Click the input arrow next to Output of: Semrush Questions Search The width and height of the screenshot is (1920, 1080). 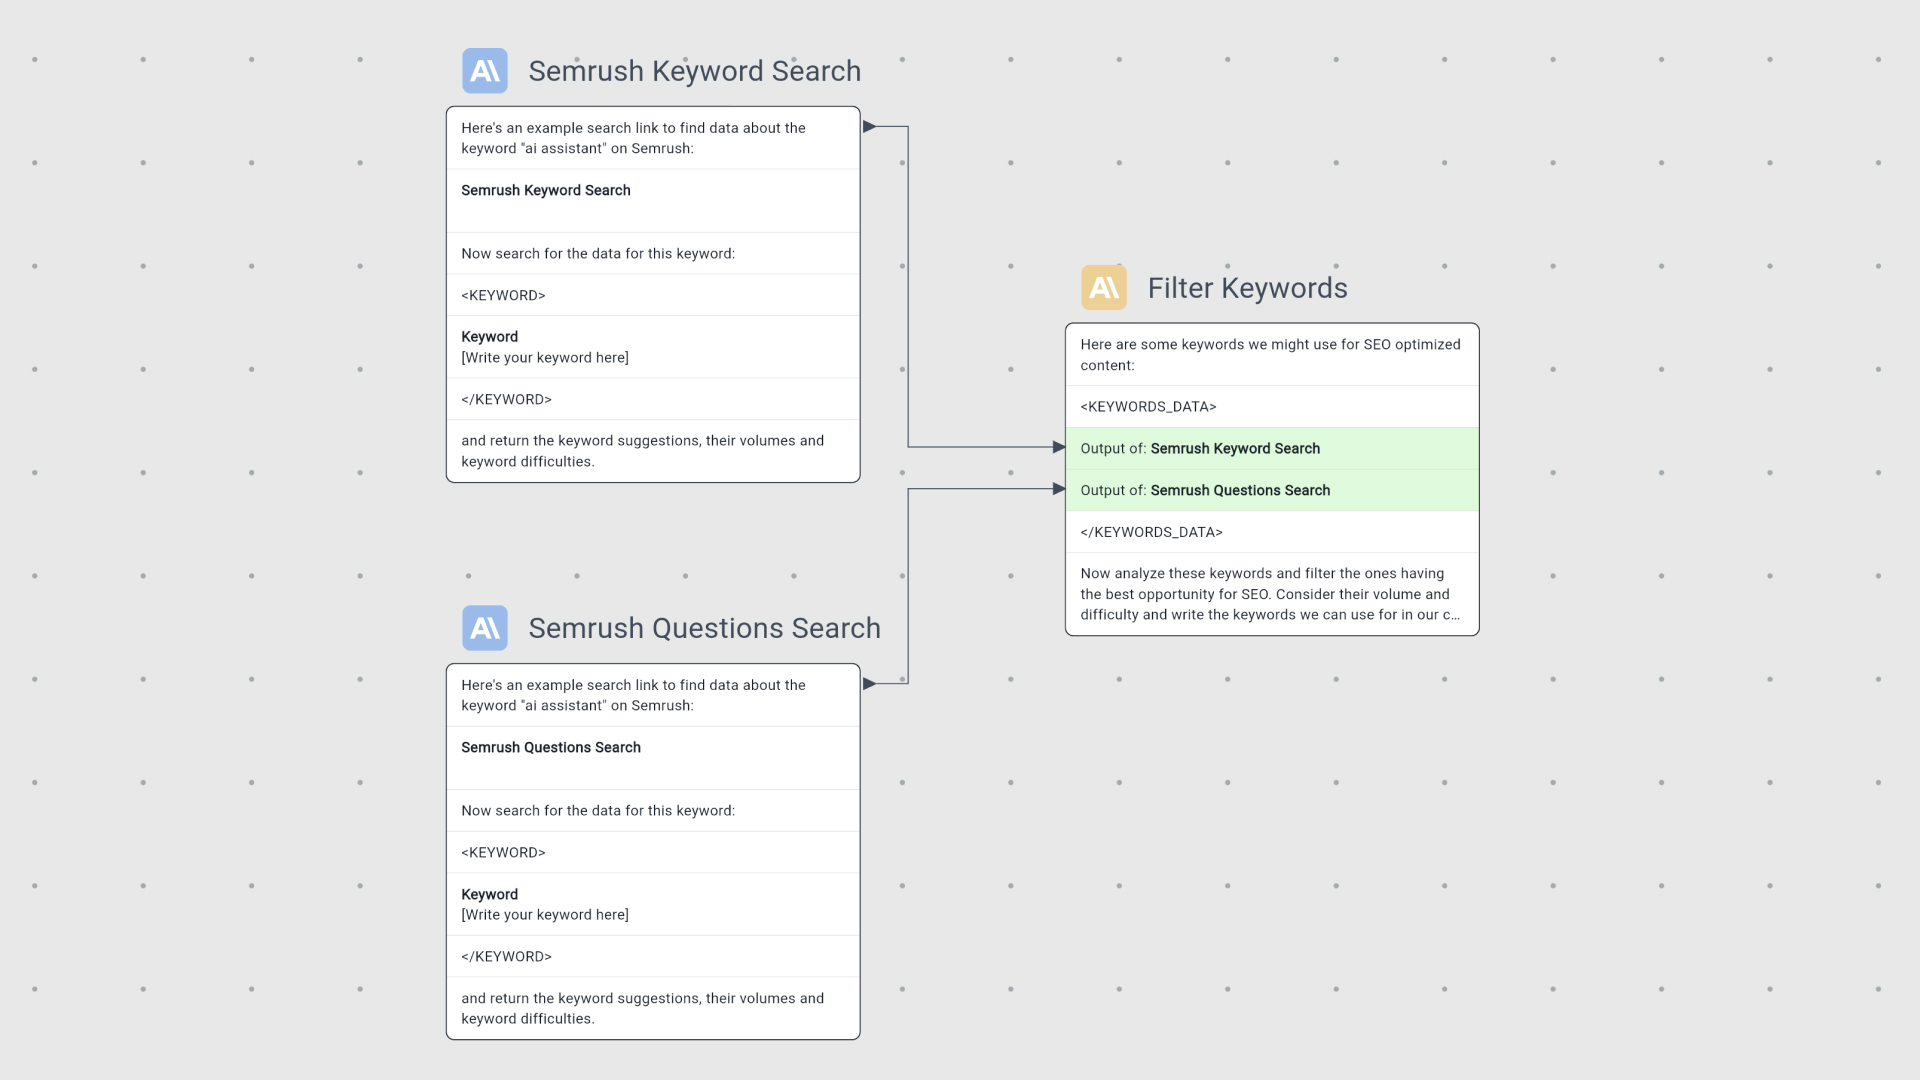(1060, 489)
